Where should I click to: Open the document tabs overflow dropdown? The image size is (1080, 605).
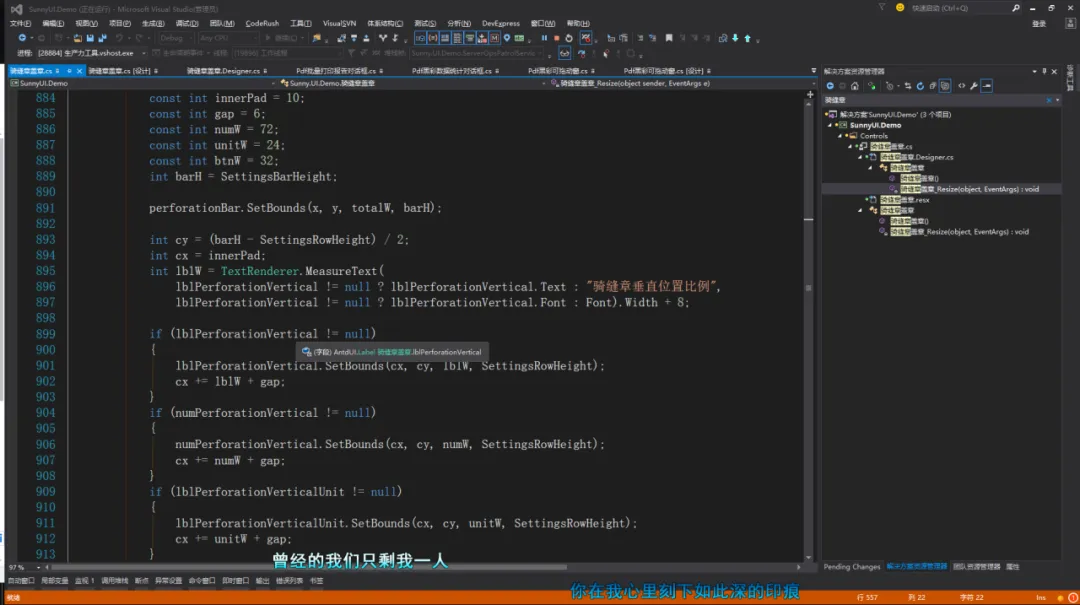point(813,71)
